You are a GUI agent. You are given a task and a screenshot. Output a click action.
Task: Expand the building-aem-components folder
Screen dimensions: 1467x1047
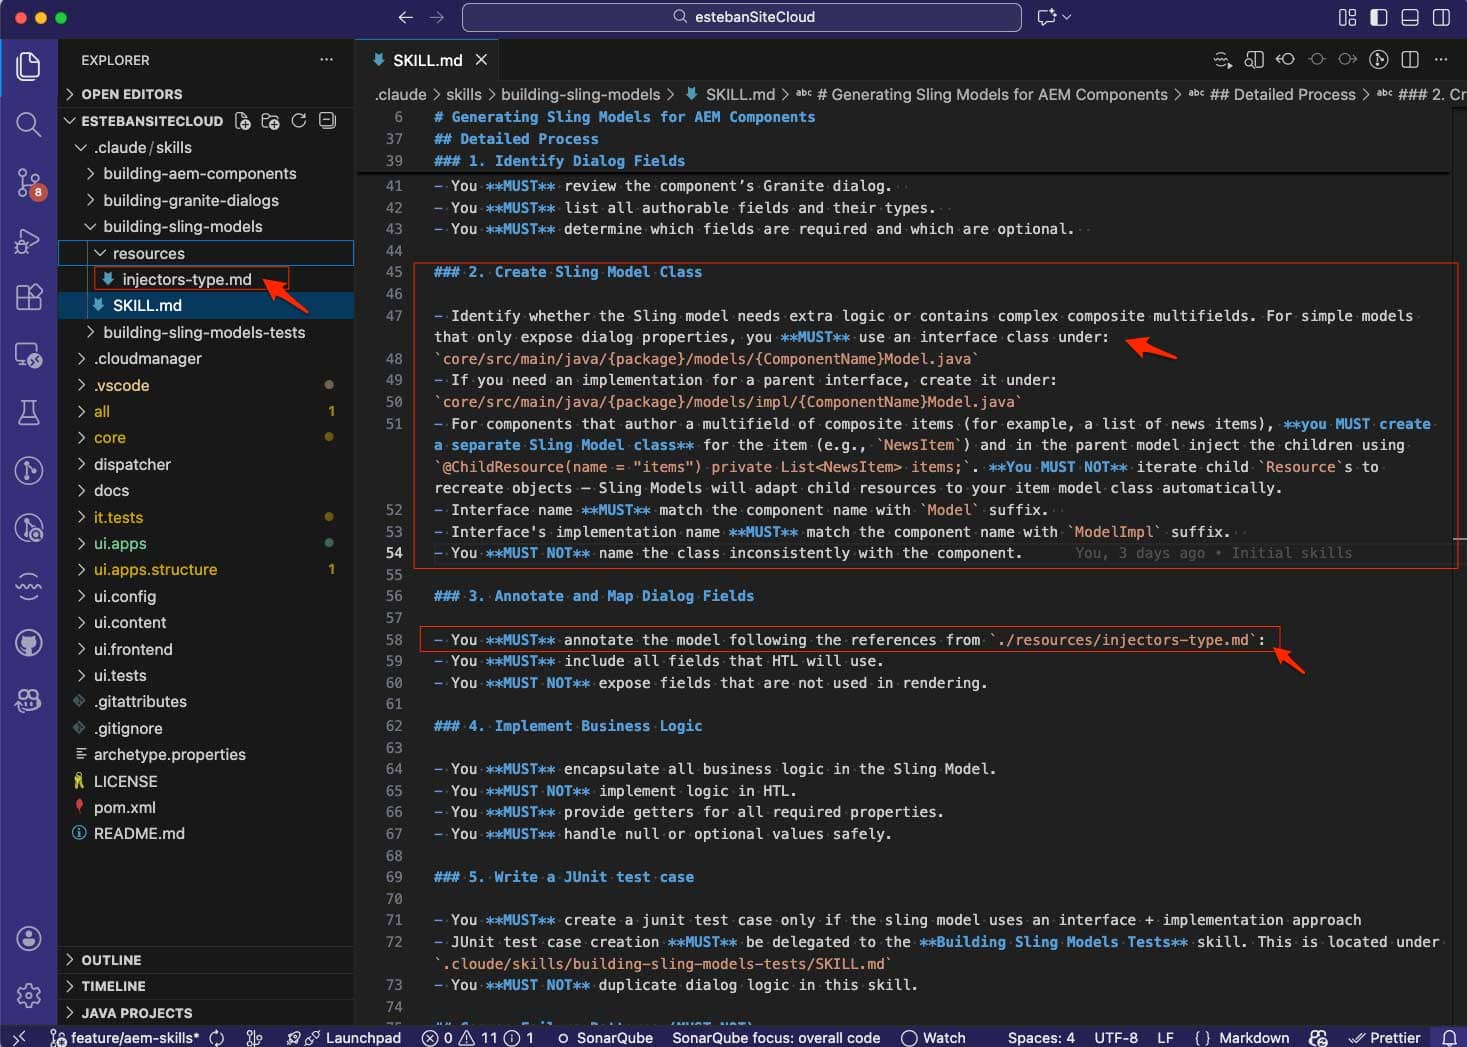[x=199, y=173]
